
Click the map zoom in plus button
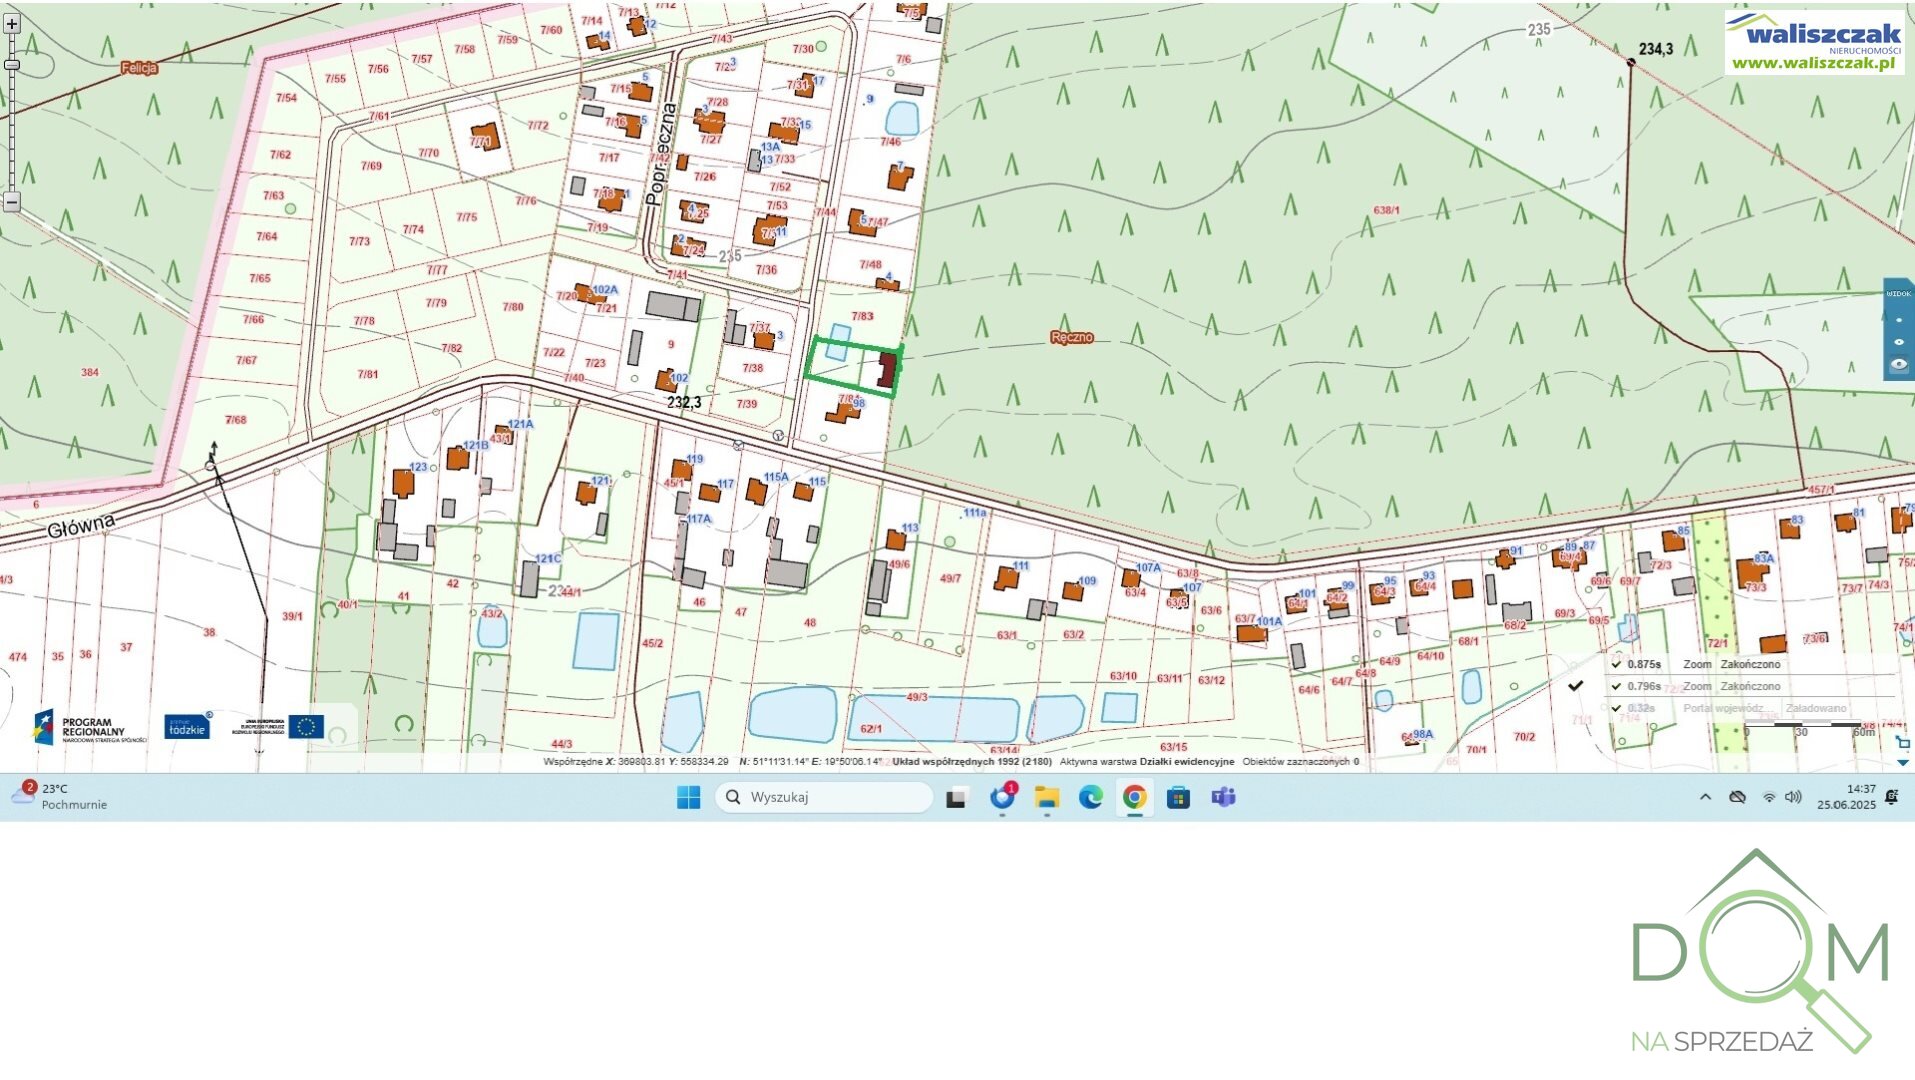(x=12, y=23)
